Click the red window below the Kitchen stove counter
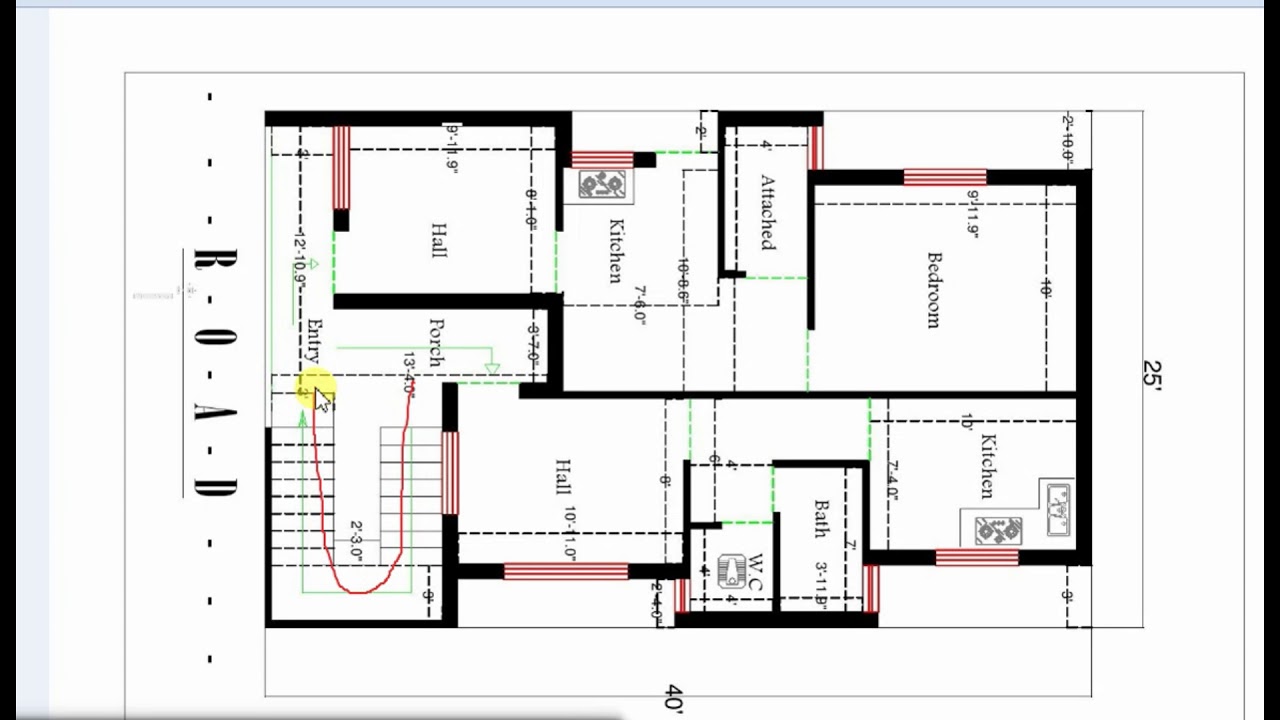 [x=976, y=557]
